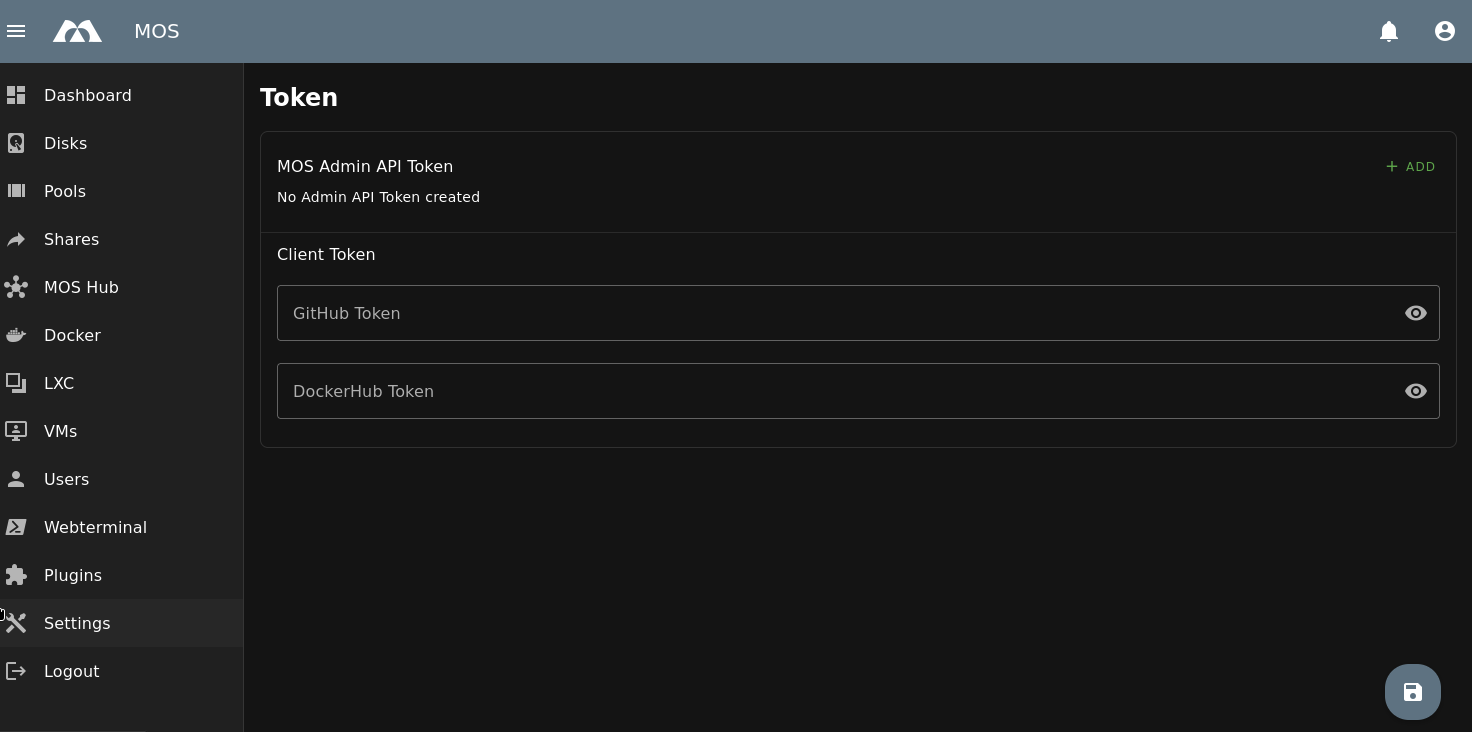
Task: Show the GitHub Token value
Action: (x=1415, y=313)
